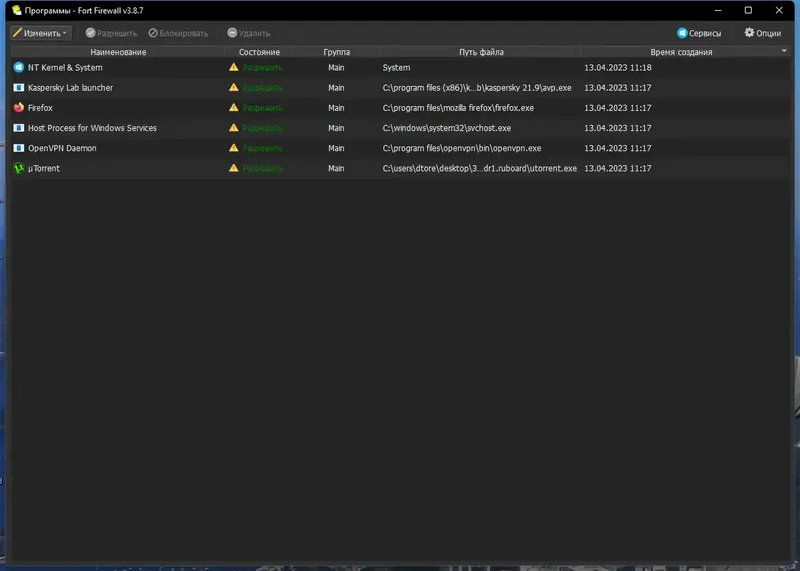Image resolution: width=800 pixels, height=571 pixels.
Task: Click the Host Process for Windows Services icon
Action: point(19,128)
